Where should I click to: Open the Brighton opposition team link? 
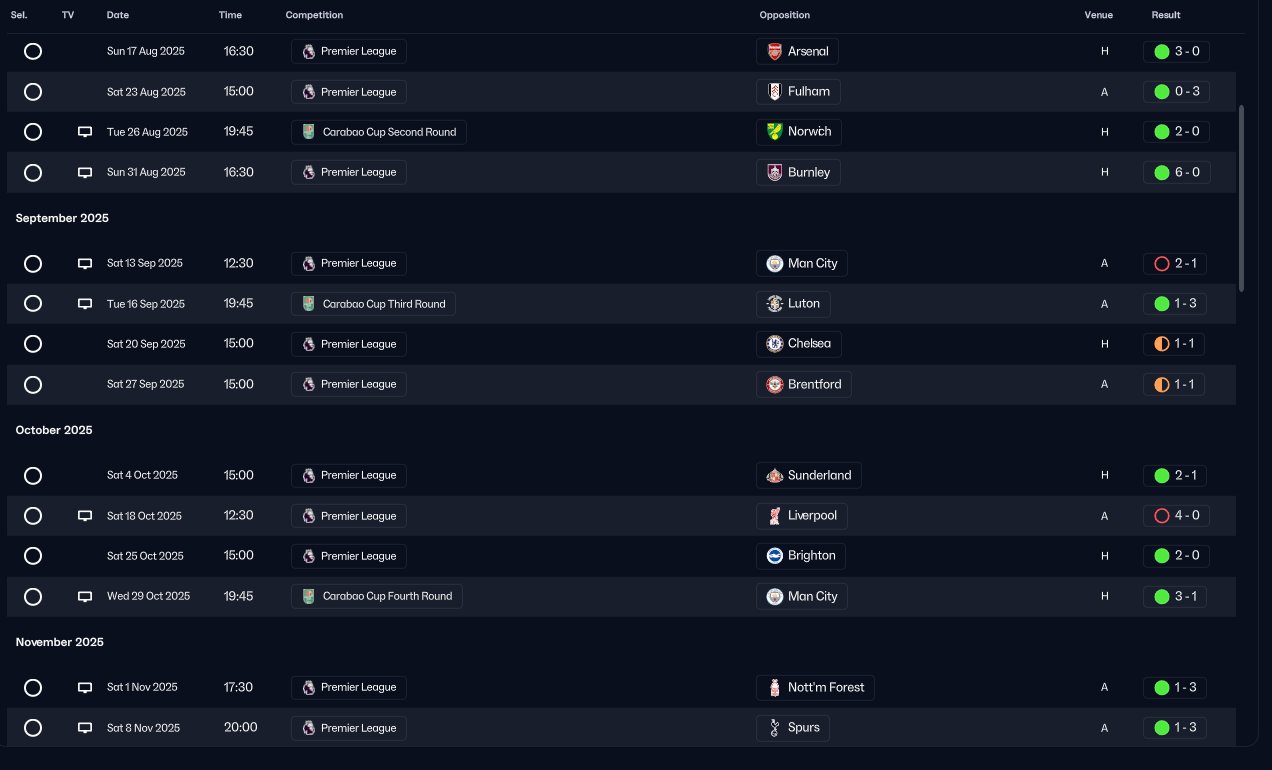(811, 556)
